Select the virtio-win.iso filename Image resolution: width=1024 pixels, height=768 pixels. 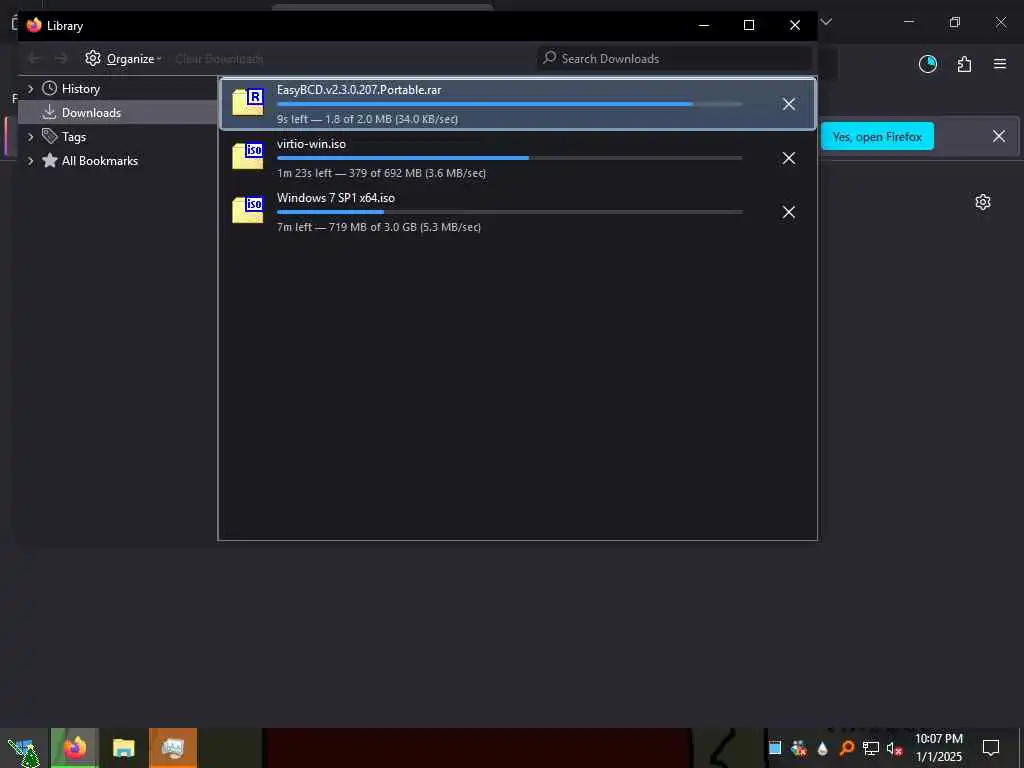[x=311, y=144]
